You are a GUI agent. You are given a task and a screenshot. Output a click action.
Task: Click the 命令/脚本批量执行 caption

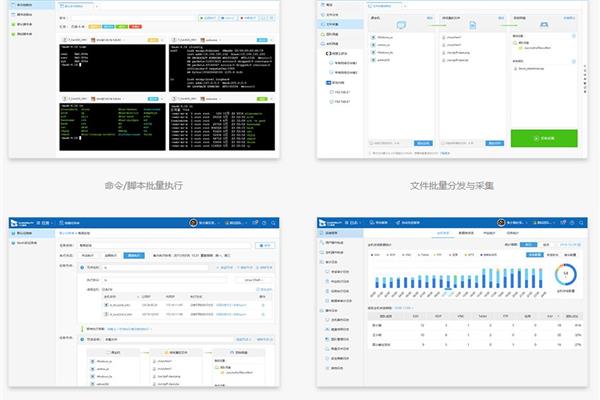[x=144, y=186]
